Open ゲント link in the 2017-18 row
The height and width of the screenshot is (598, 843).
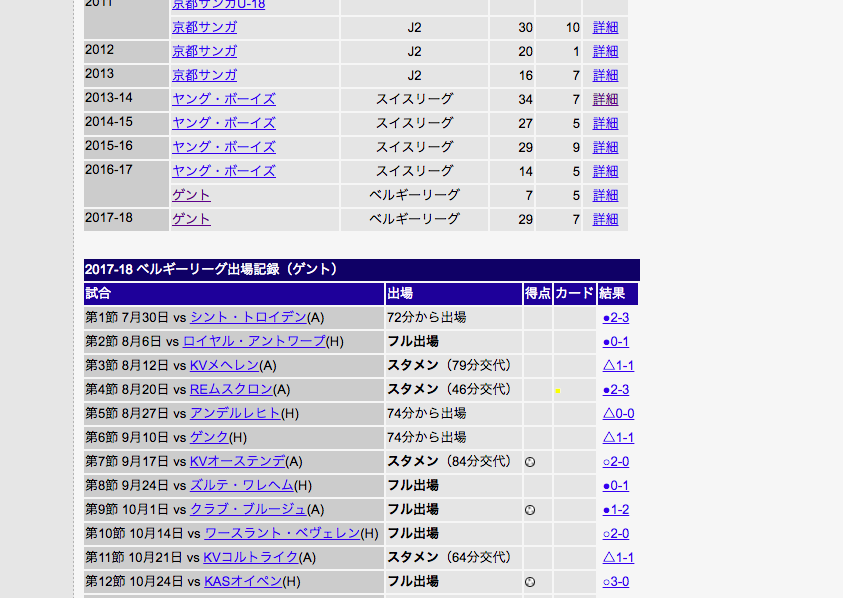click(191, 219)
